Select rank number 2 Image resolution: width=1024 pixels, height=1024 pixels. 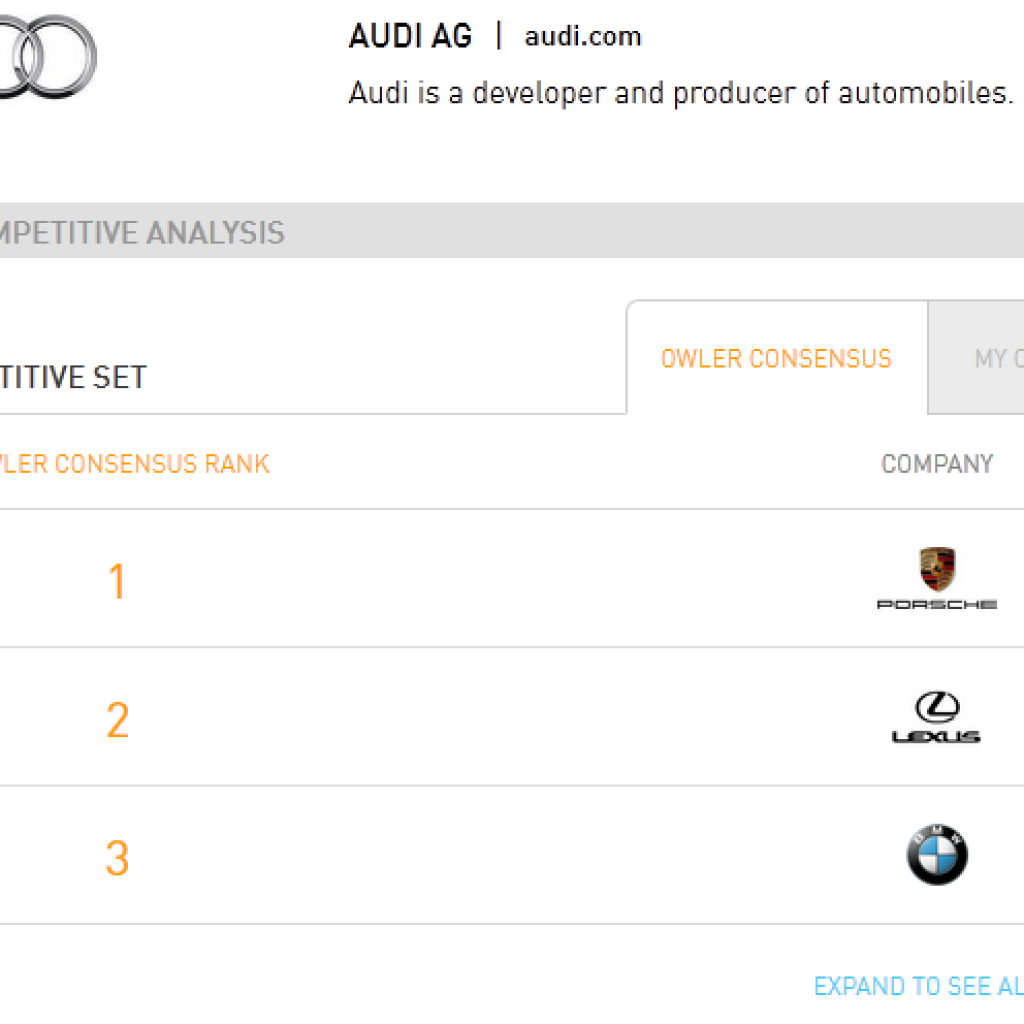pos(117,720)
